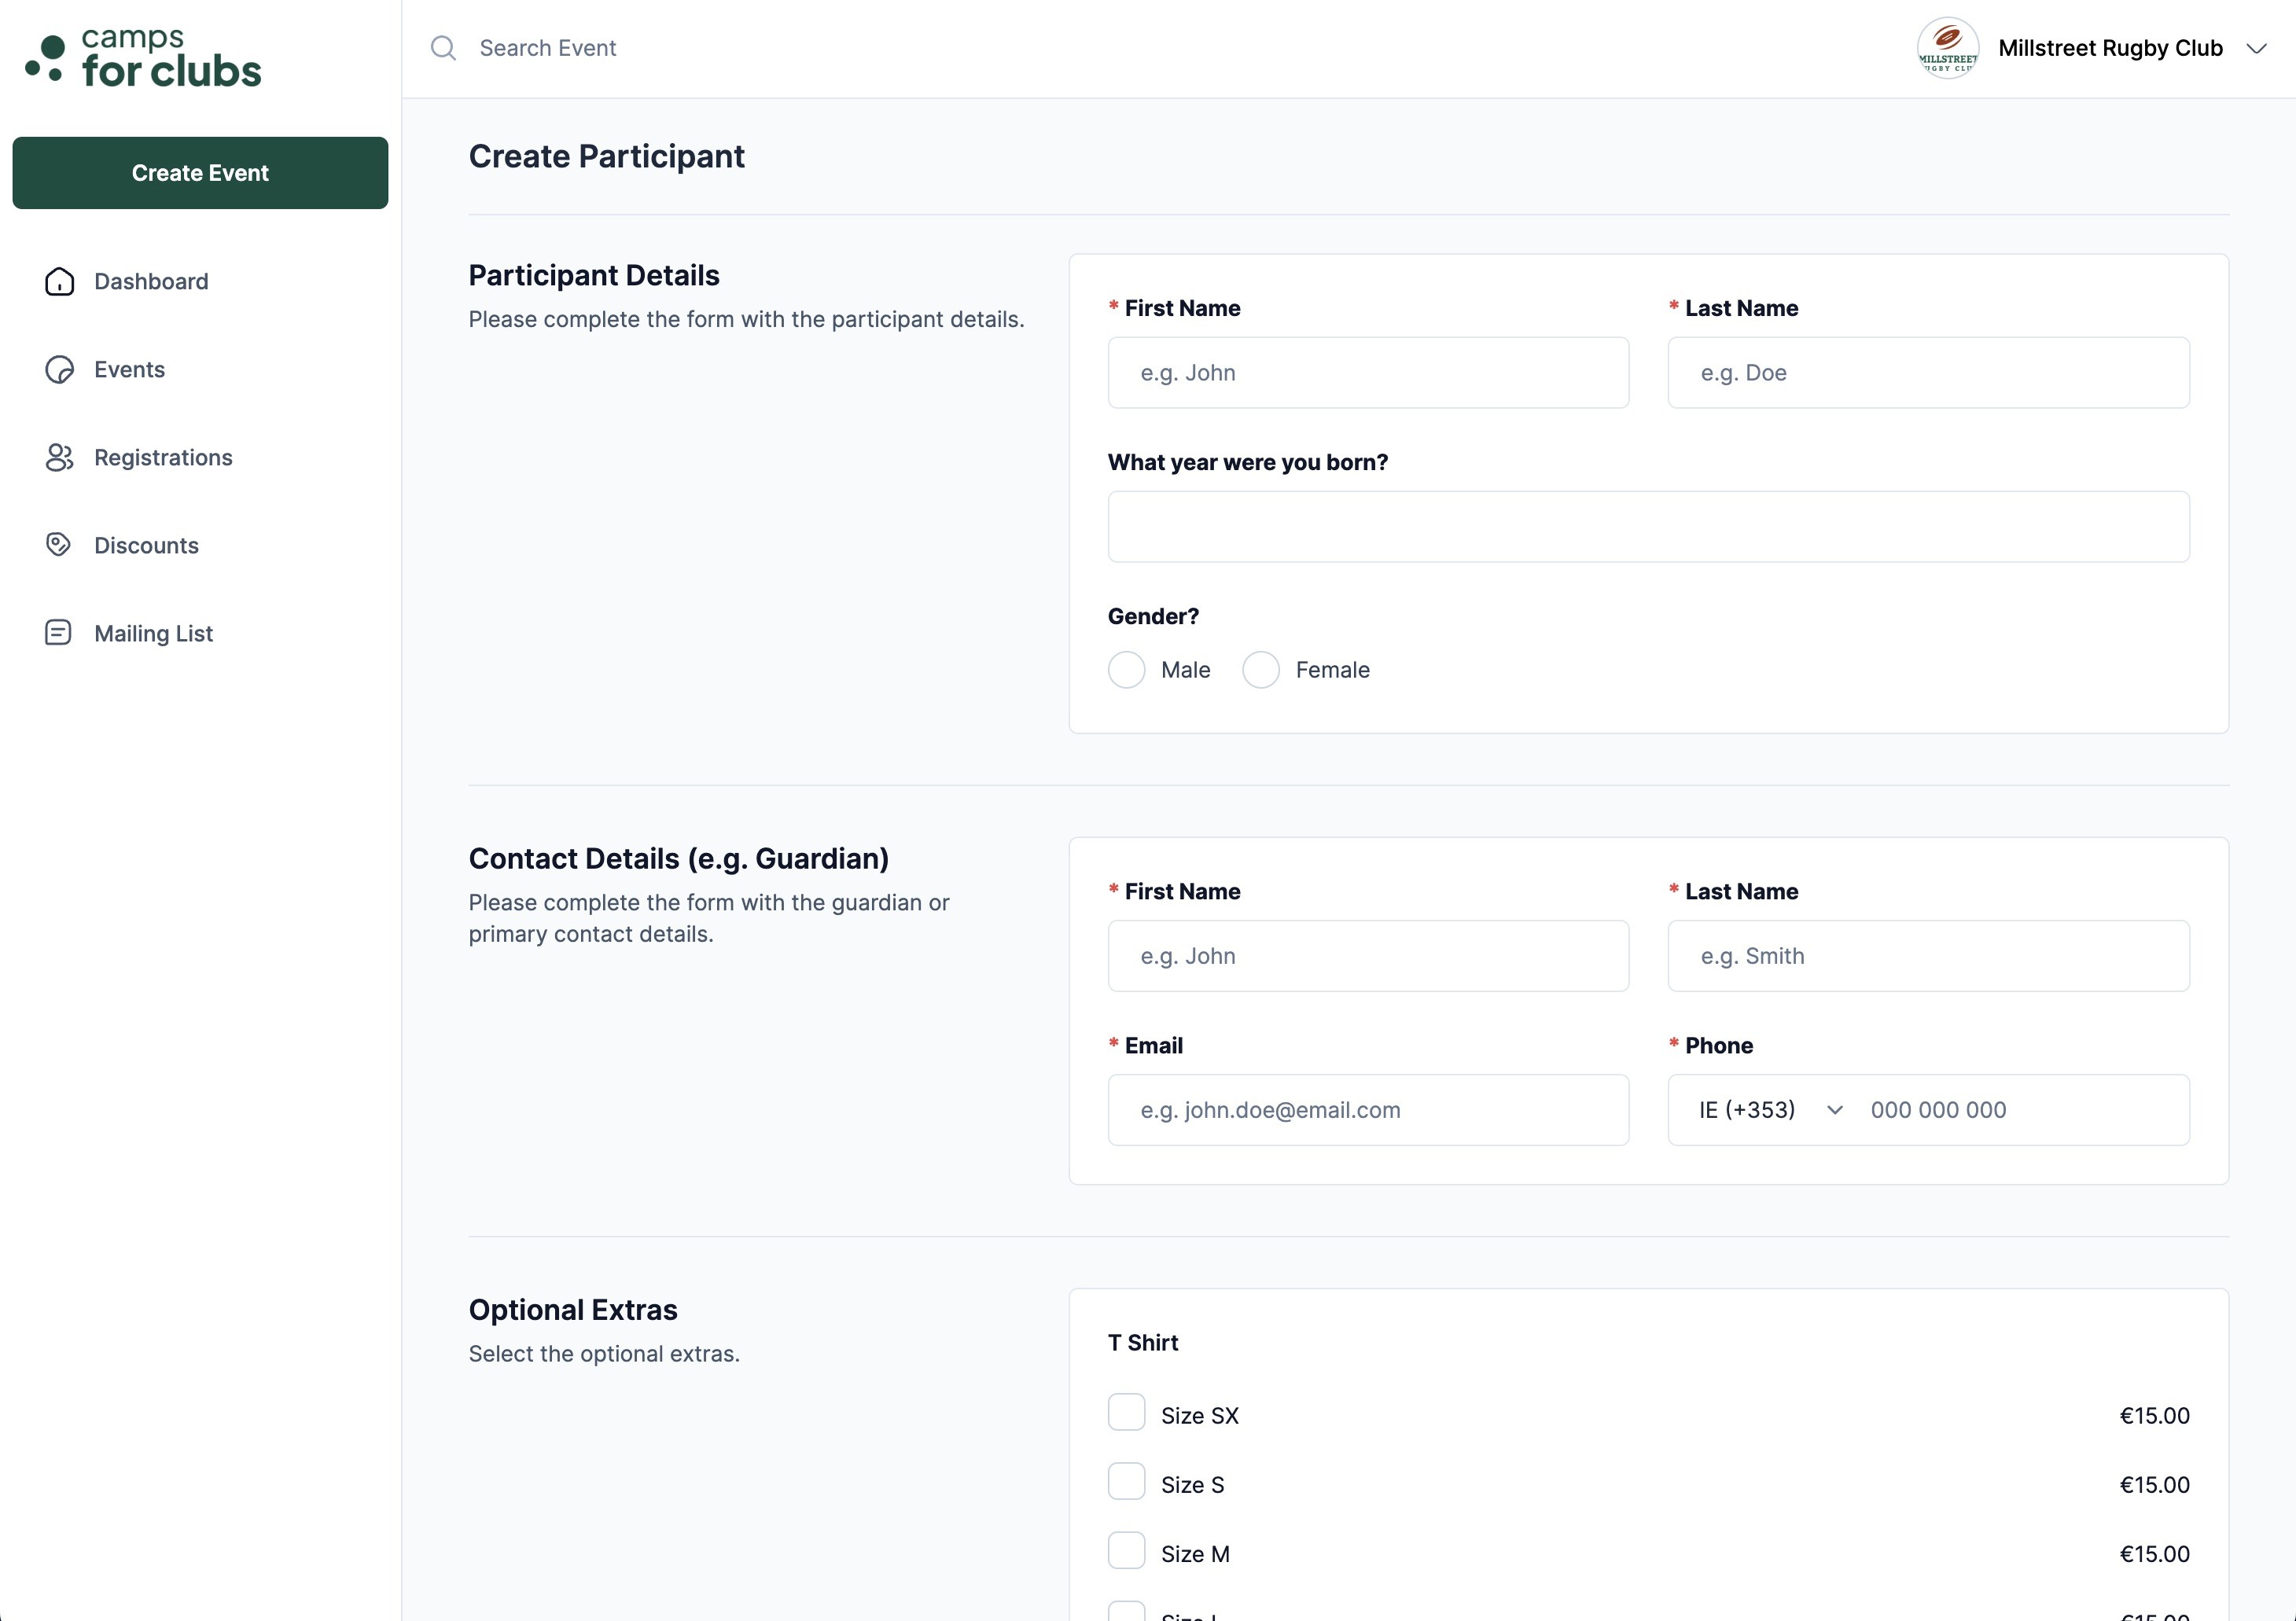Image resolution: width=2296 pixels, height=1621 pixels.
Task: Select the Male gender radio button
Action: coord(1126,669)
